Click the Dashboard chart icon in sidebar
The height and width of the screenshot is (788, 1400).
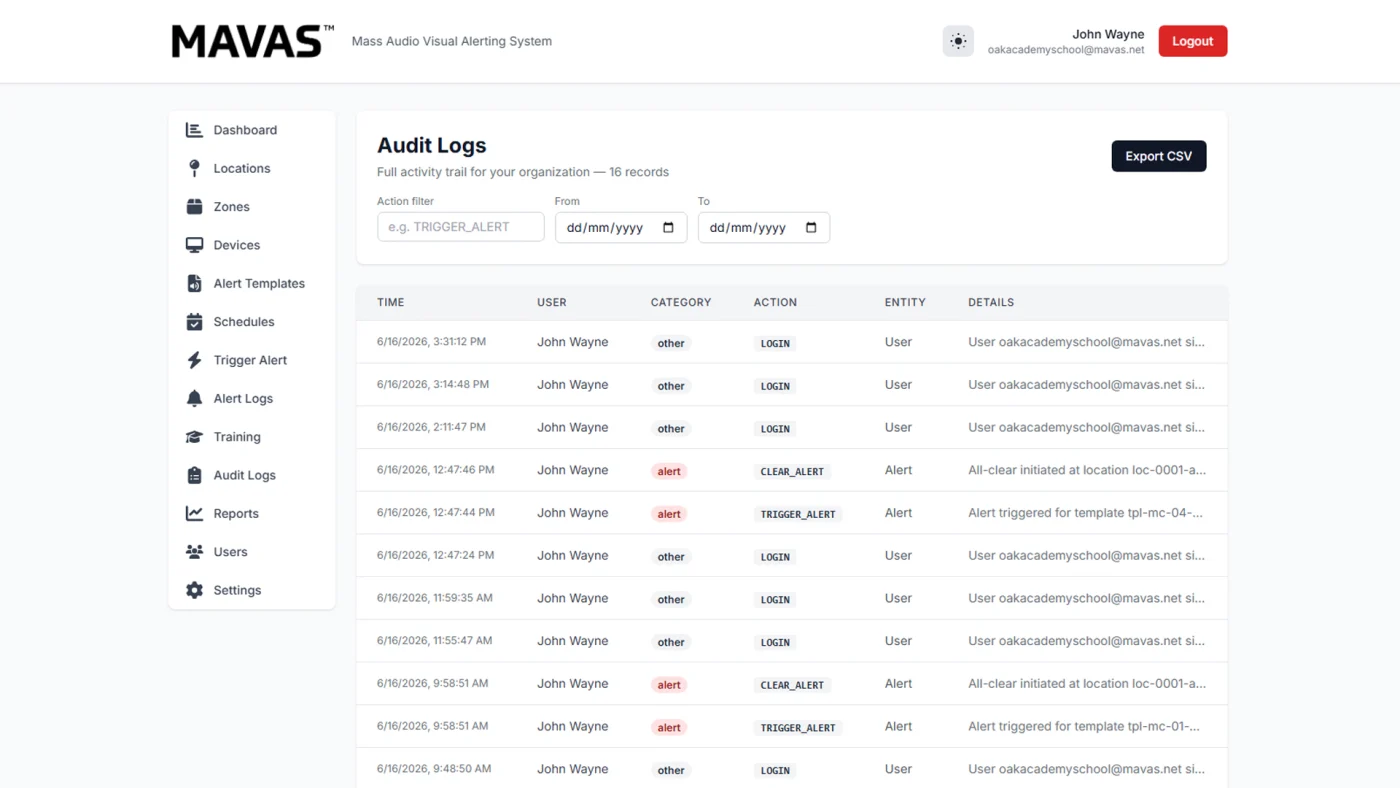(x=194, y=130)
